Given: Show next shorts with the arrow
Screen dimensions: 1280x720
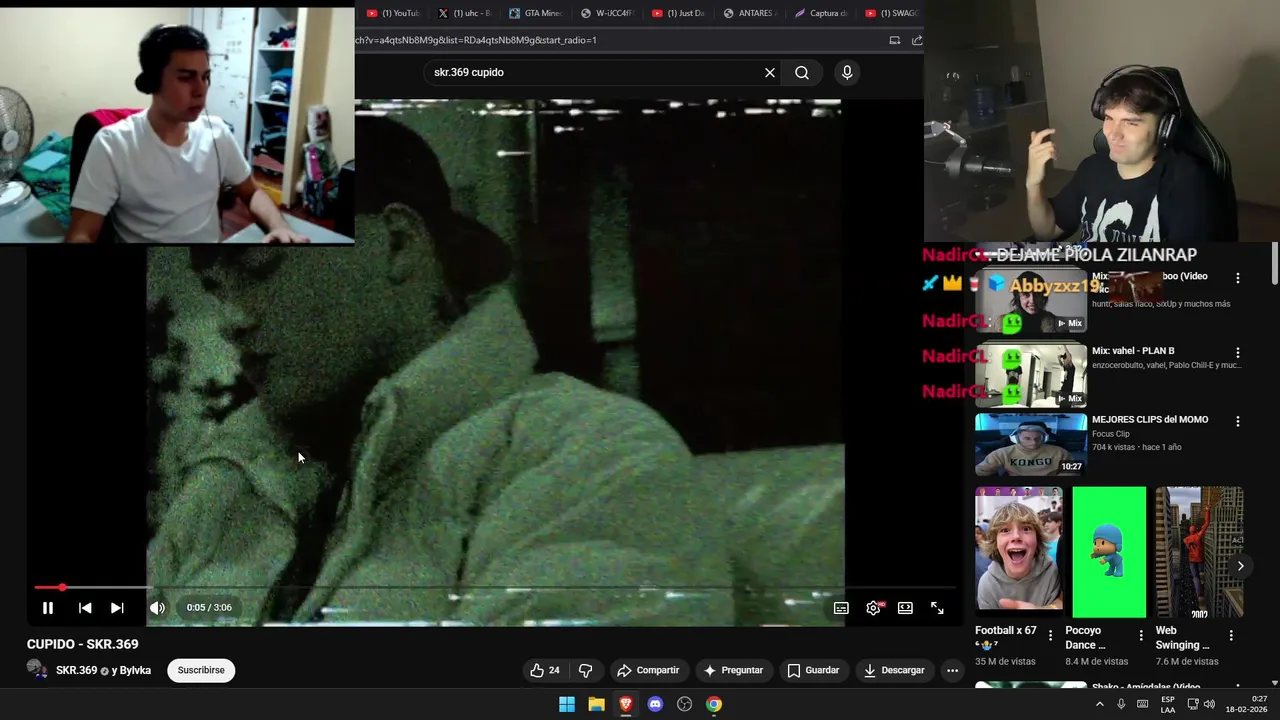Looking at the screenshot, I should point(1240,566).
